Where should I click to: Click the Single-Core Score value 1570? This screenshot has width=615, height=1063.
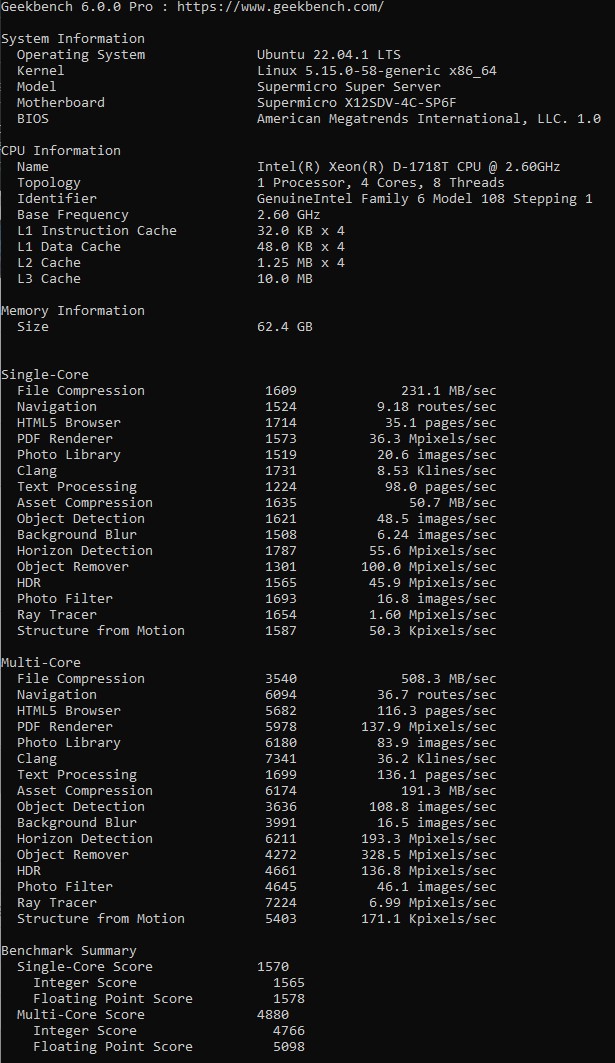[273, 967]
